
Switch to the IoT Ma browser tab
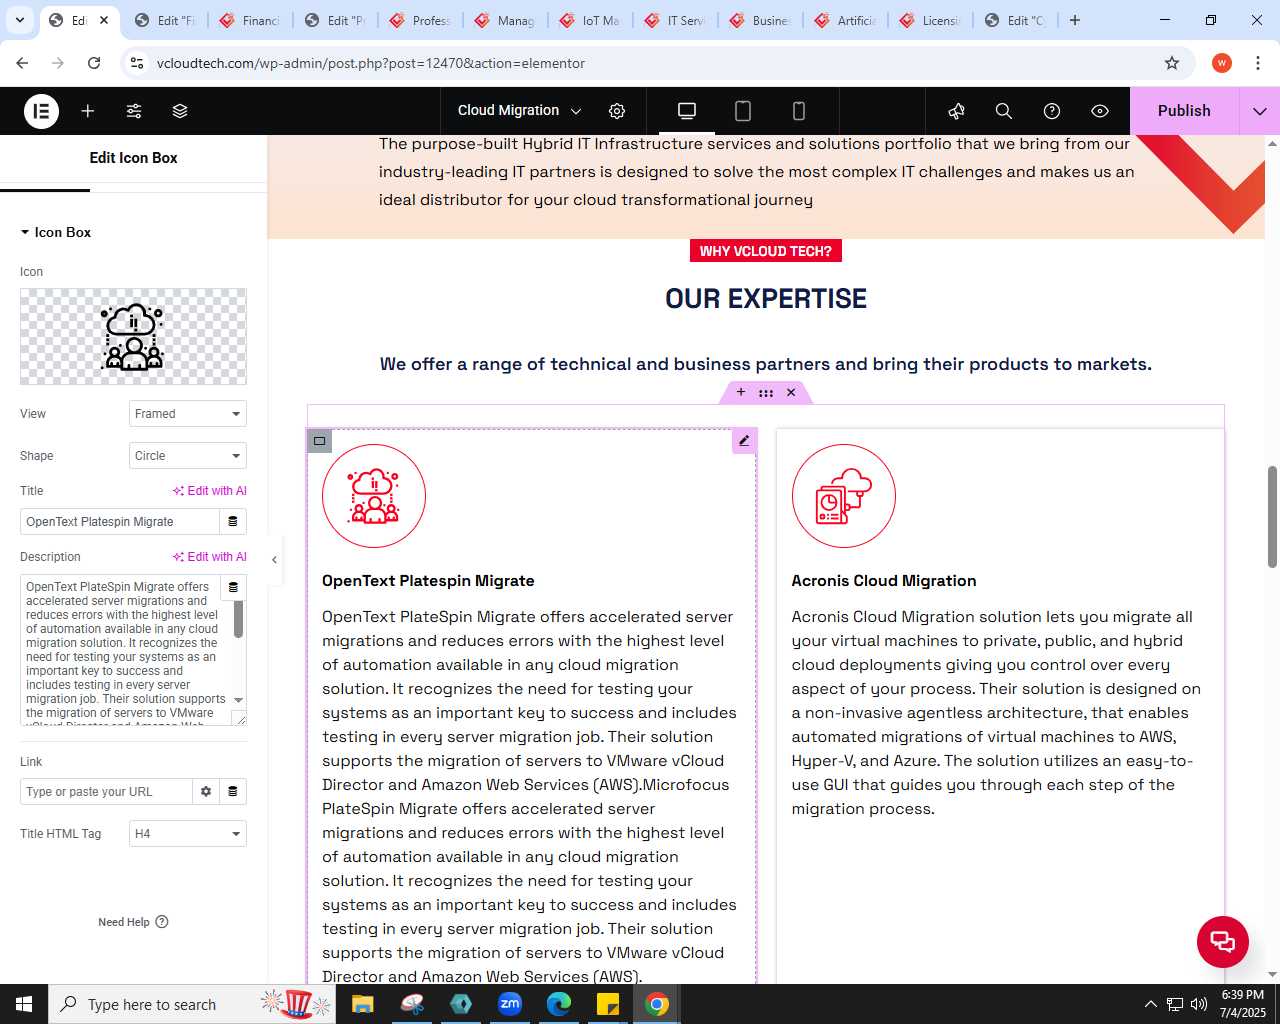[x=591, y=20]
